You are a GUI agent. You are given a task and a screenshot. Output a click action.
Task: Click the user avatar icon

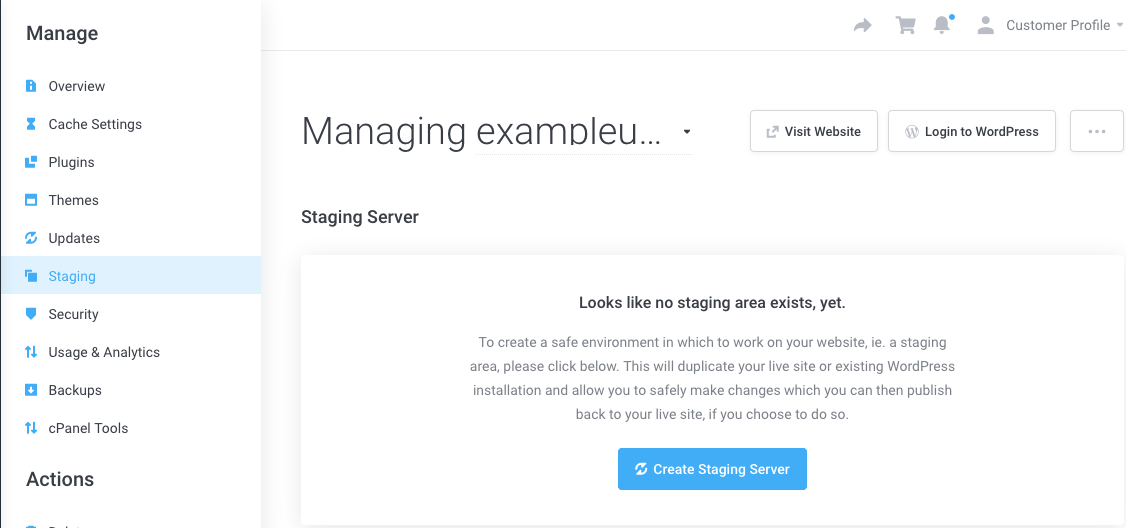(986, 25)
